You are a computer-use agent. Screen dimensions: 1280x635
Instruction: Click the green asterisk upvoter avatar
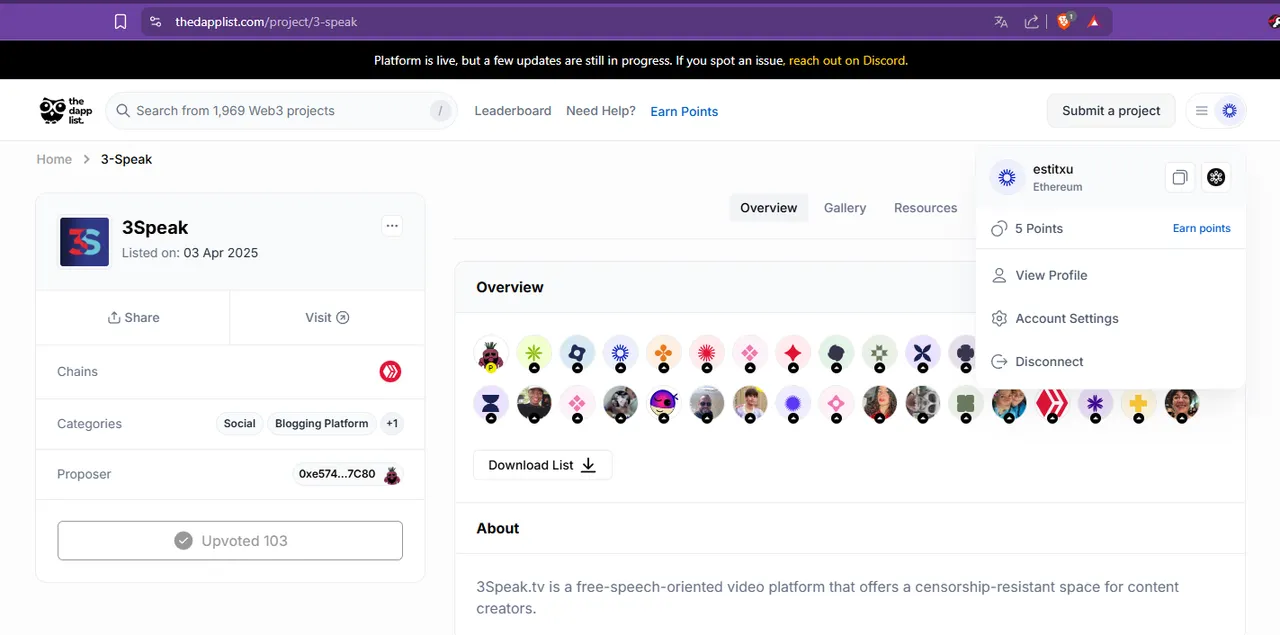click(534, 352)
